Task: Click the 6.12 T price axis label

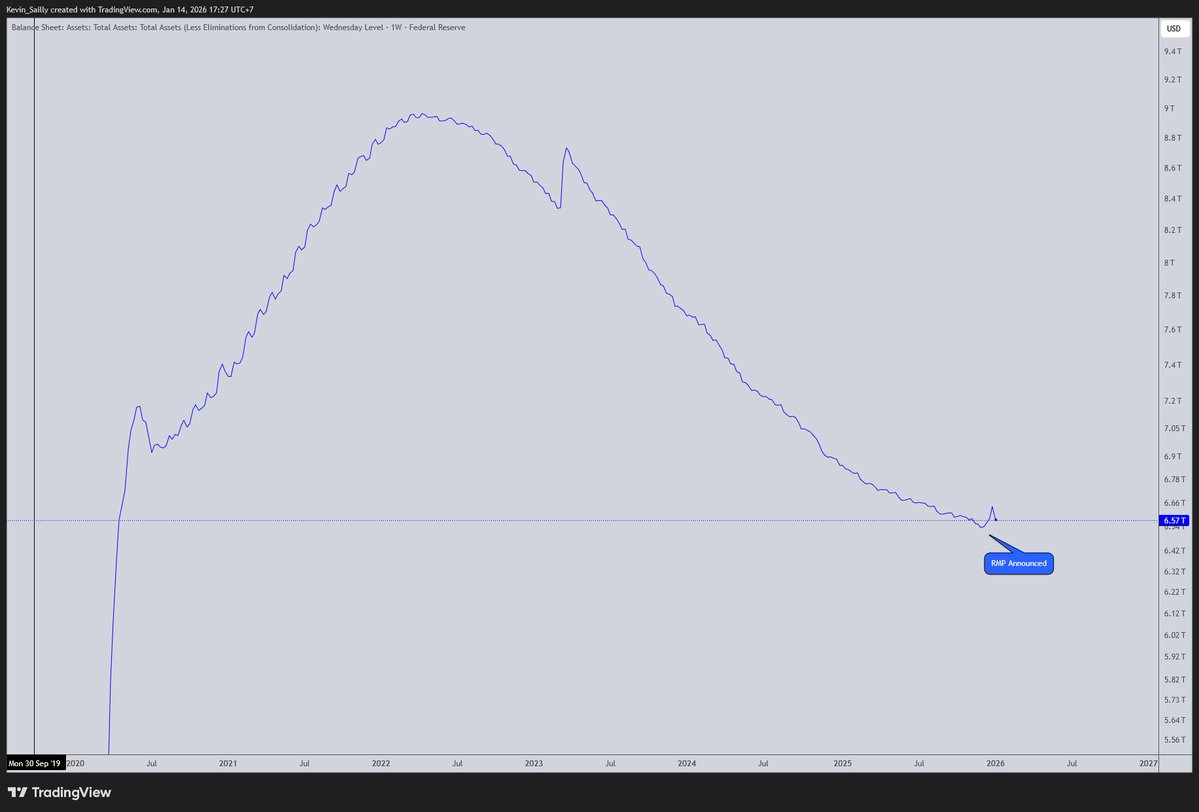Action: (1175, 613)
